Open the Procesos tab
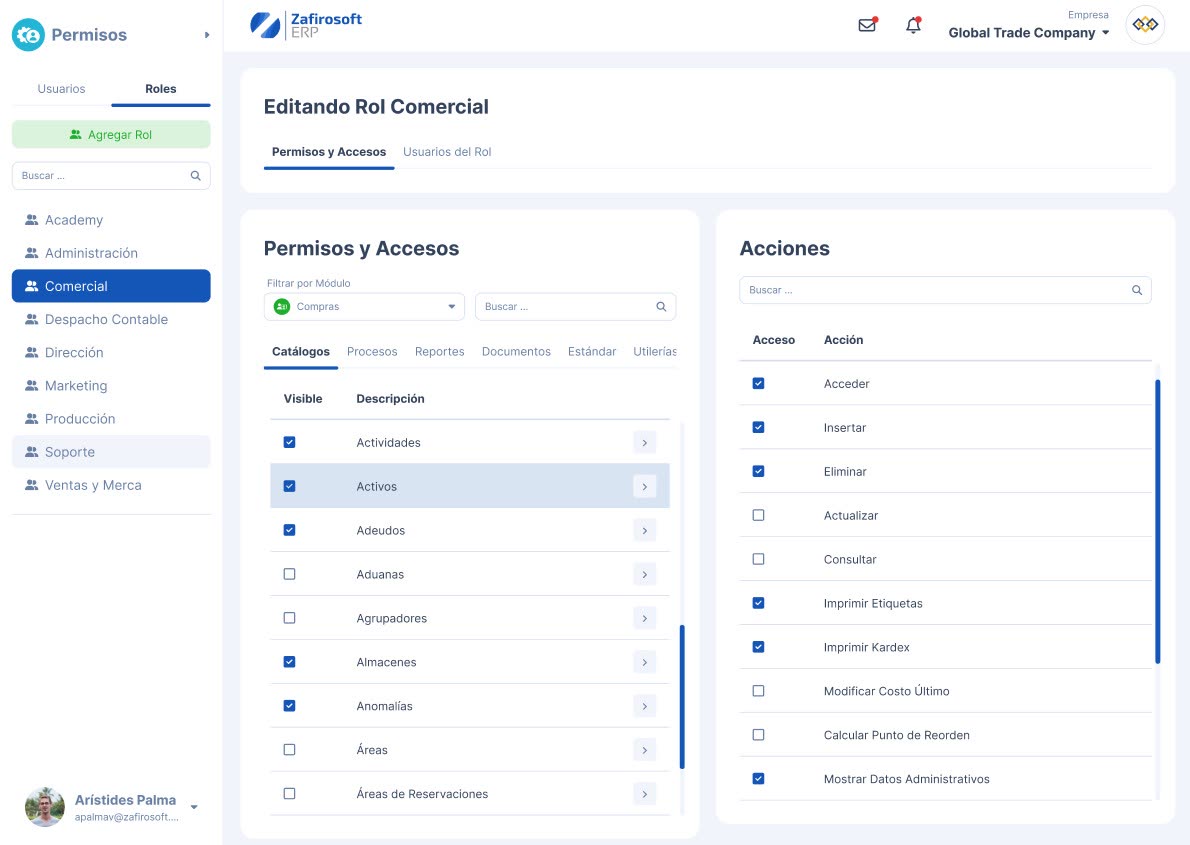Screen dimensions: 1190x845 tap(372, 352)
